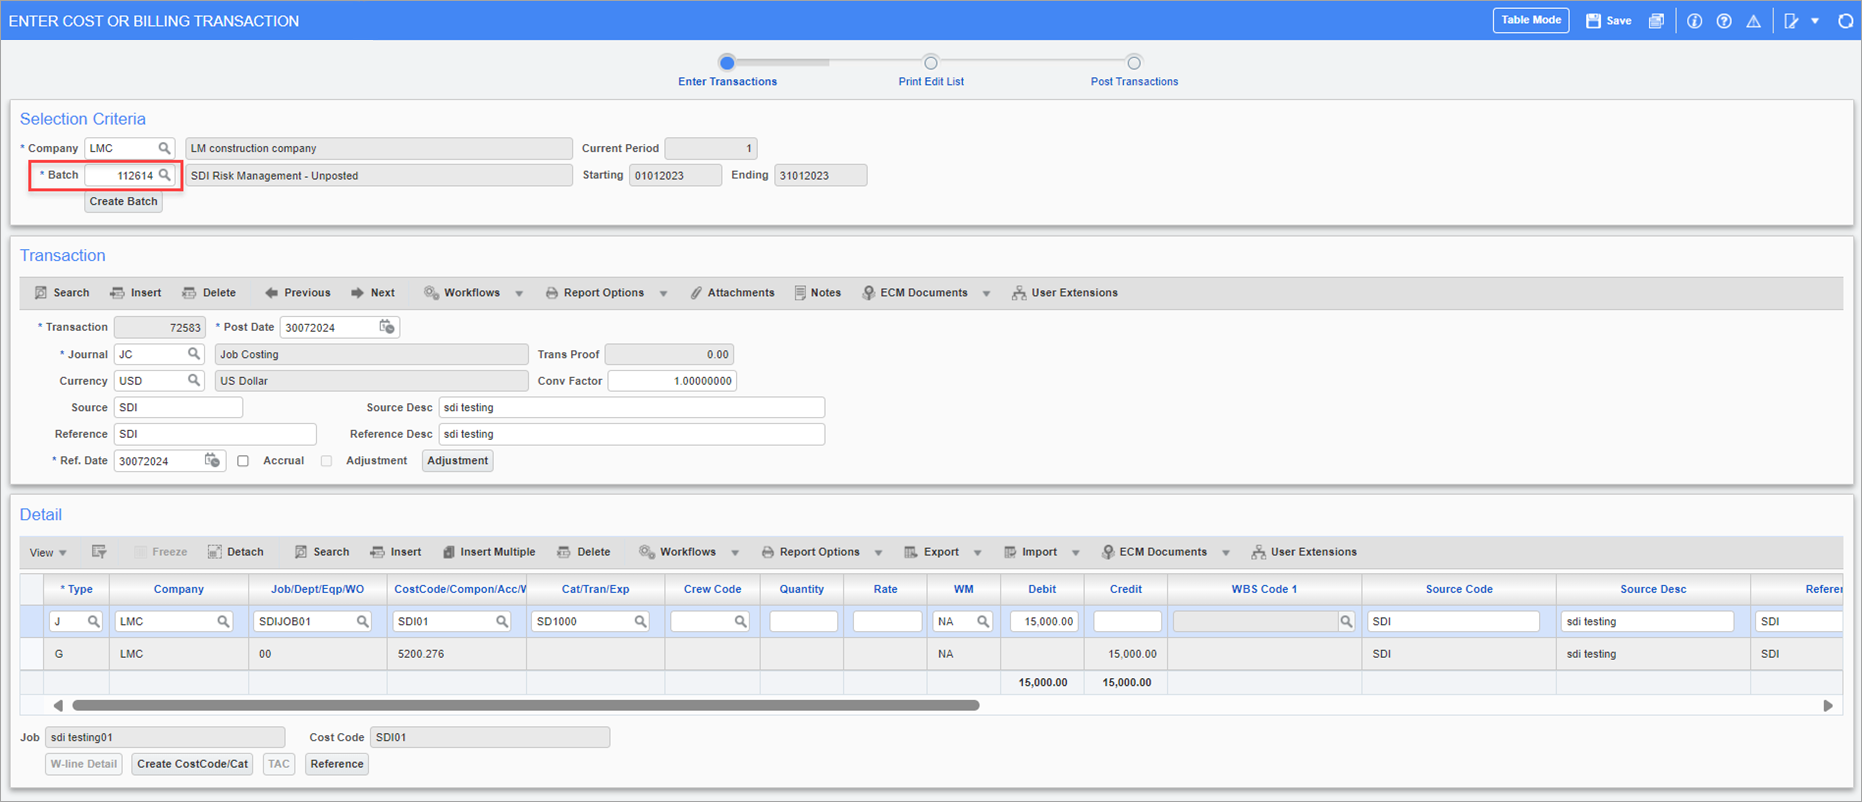Click right scroll arrow of Detail grid
The height and width of the screenshot is (802, 1862).
click(1828, 706)
